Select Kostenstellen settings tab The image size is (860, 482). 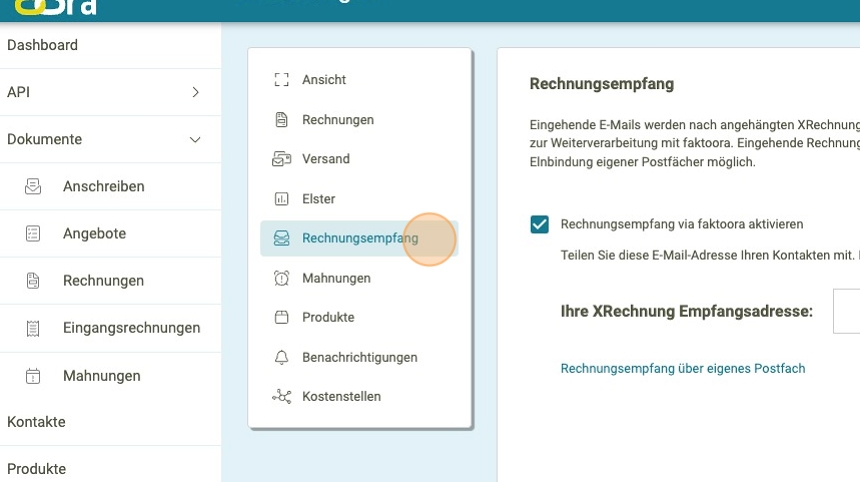click(x=359, y=396)
